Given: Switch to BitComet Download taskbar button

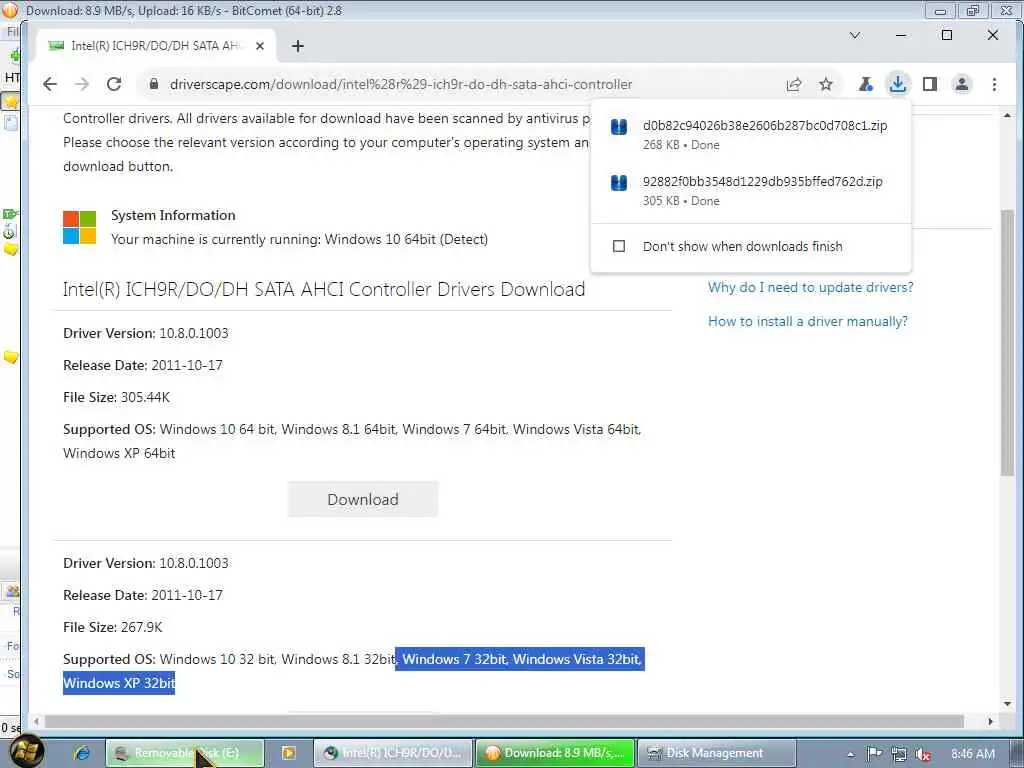Looking at the screenshot, I should click(554, 753).
